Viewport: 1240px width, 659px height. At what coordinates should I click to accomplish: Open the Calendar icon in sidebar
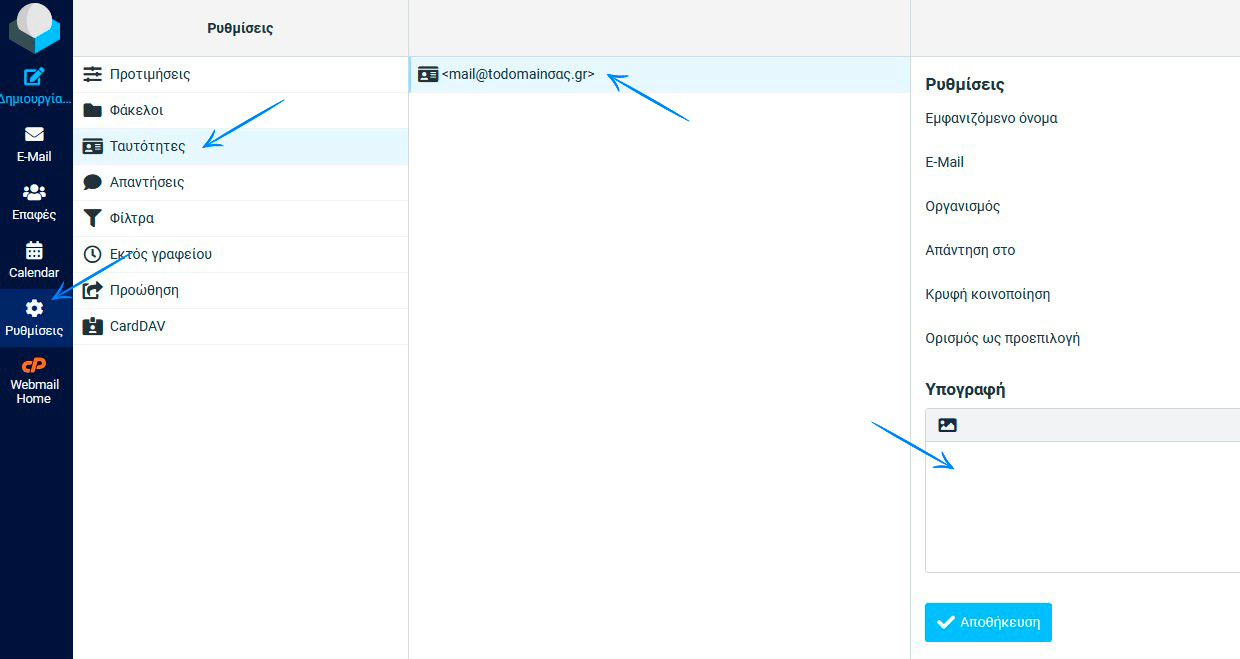click(34, 251)
